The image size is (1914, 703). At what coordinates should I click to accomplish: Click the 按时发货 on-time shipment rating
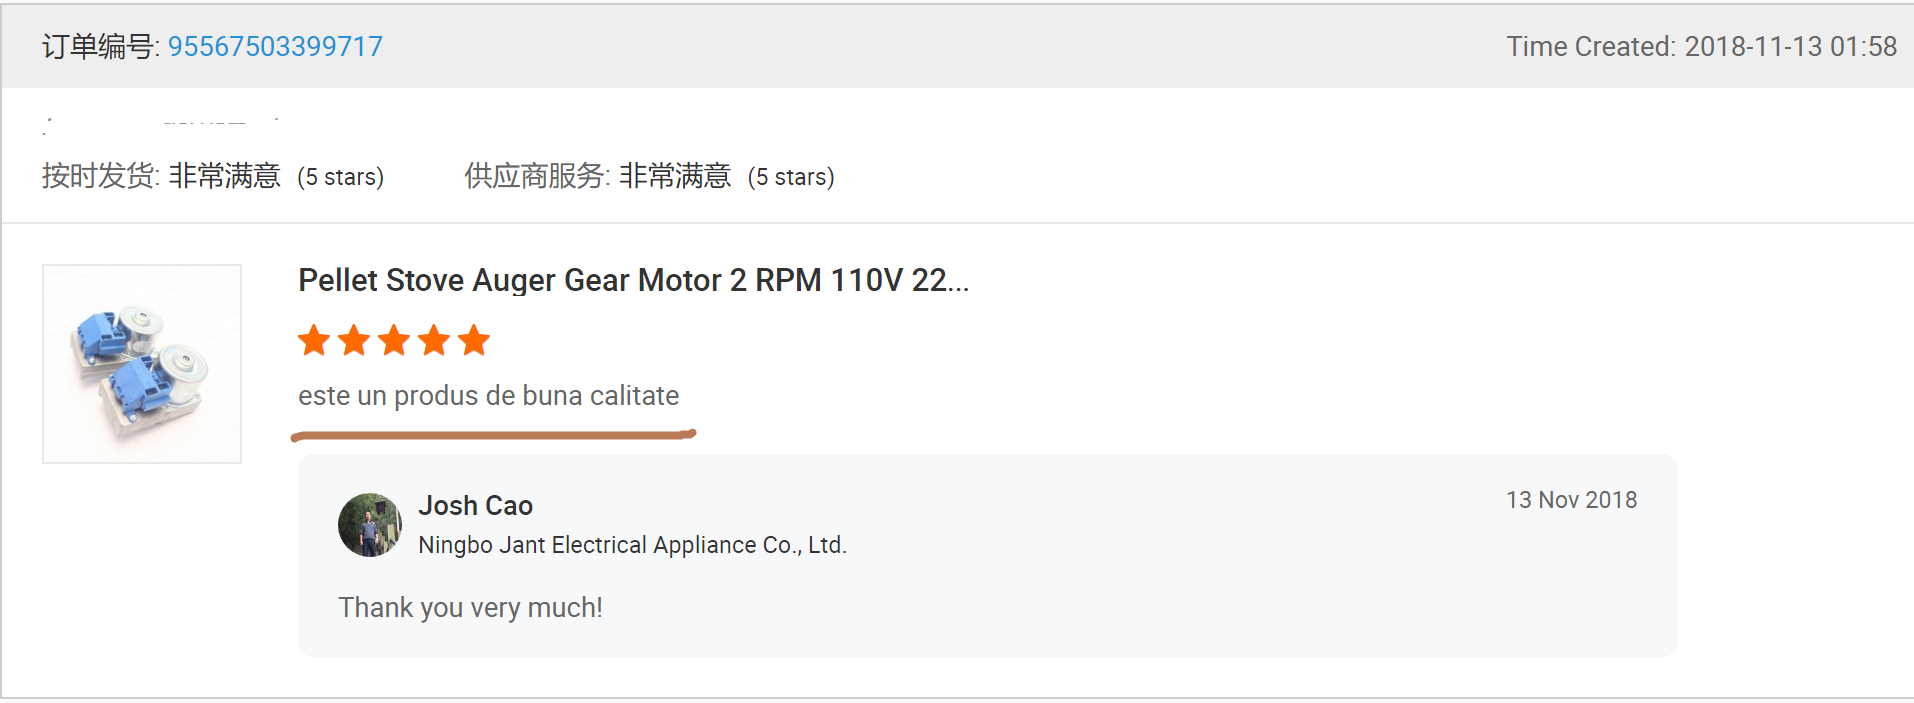pyautogui.click(x=212, y=176)
